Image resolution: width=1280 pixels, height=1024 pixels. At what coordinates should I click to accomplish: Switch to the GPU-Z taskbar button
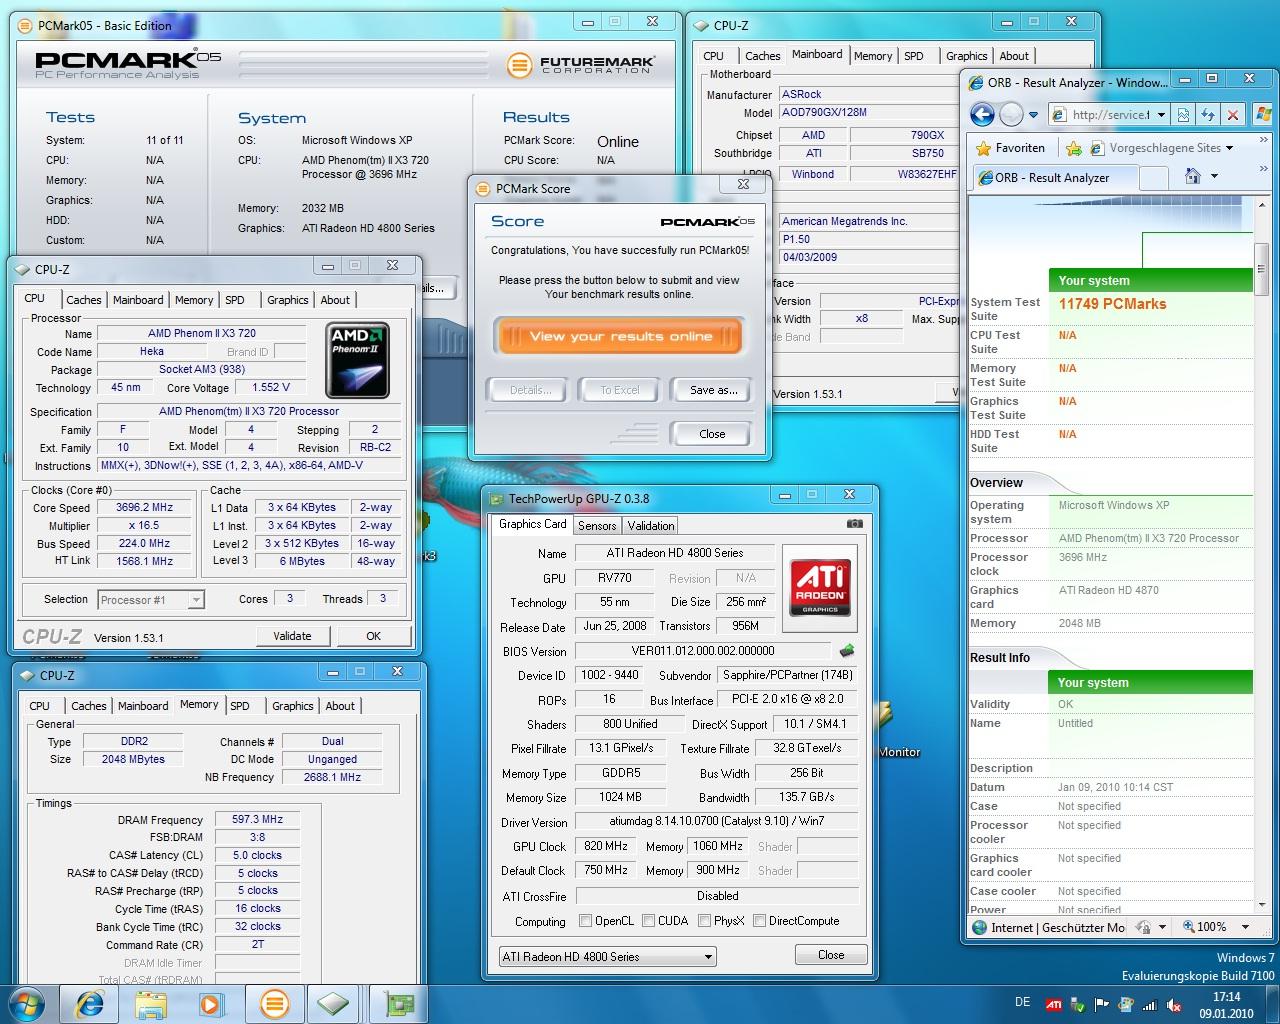coord(400,1004)
